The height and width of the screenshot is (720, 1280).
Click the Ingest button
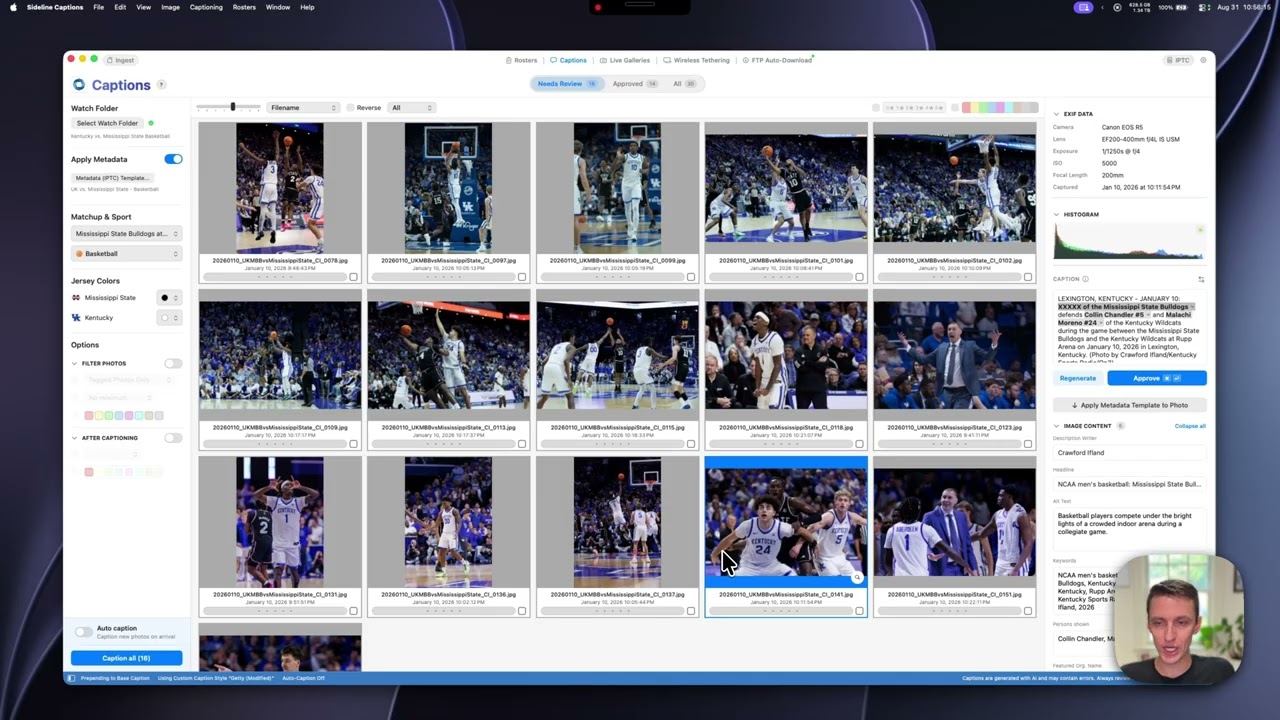(120, 60)
